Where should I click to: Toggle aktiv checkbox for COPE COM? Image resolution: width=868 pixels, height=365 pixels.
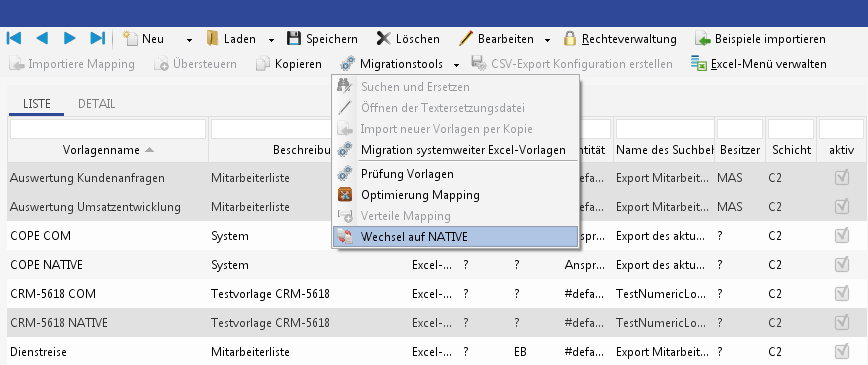point(842,235)
